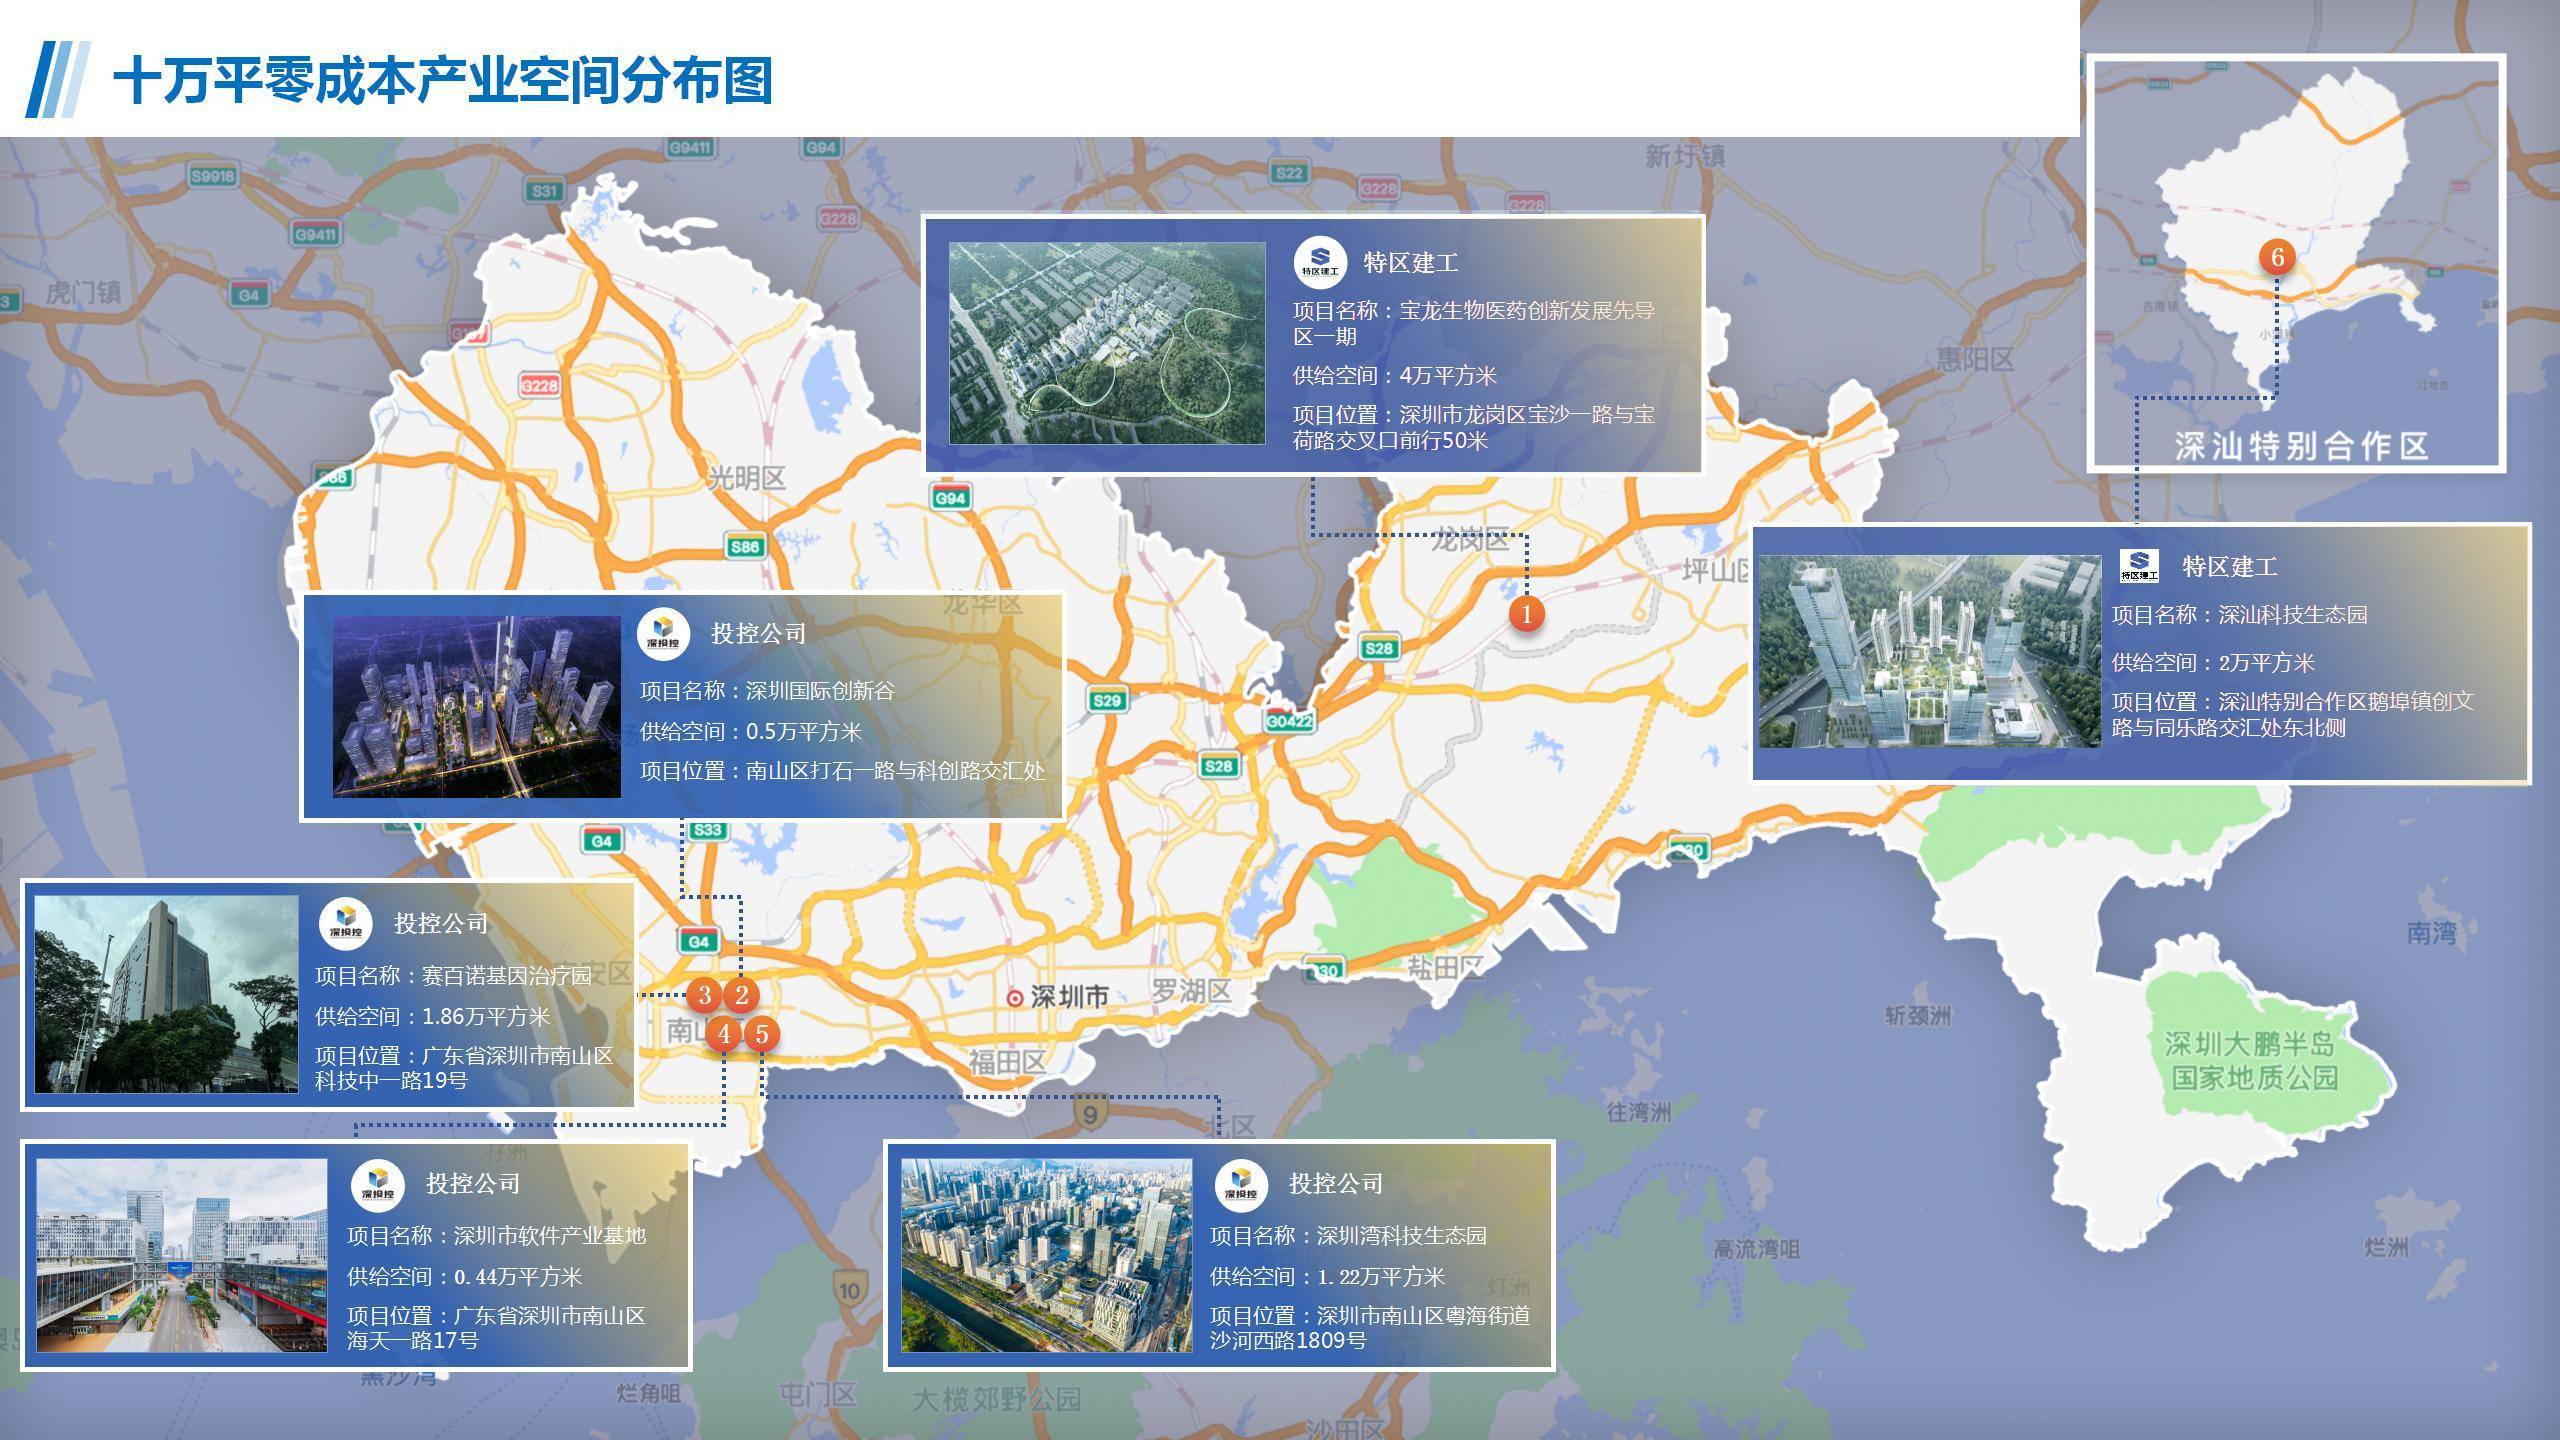Image resolution: width=2560 pixels, height=1440 pixels.
Task: Click 深投控 logo in 深圳国际创新谷 card
Action: 663,633
